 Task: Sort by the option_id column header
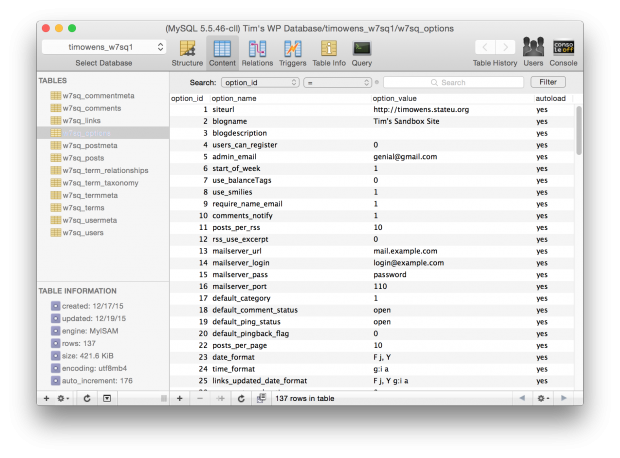pos(189,98)
